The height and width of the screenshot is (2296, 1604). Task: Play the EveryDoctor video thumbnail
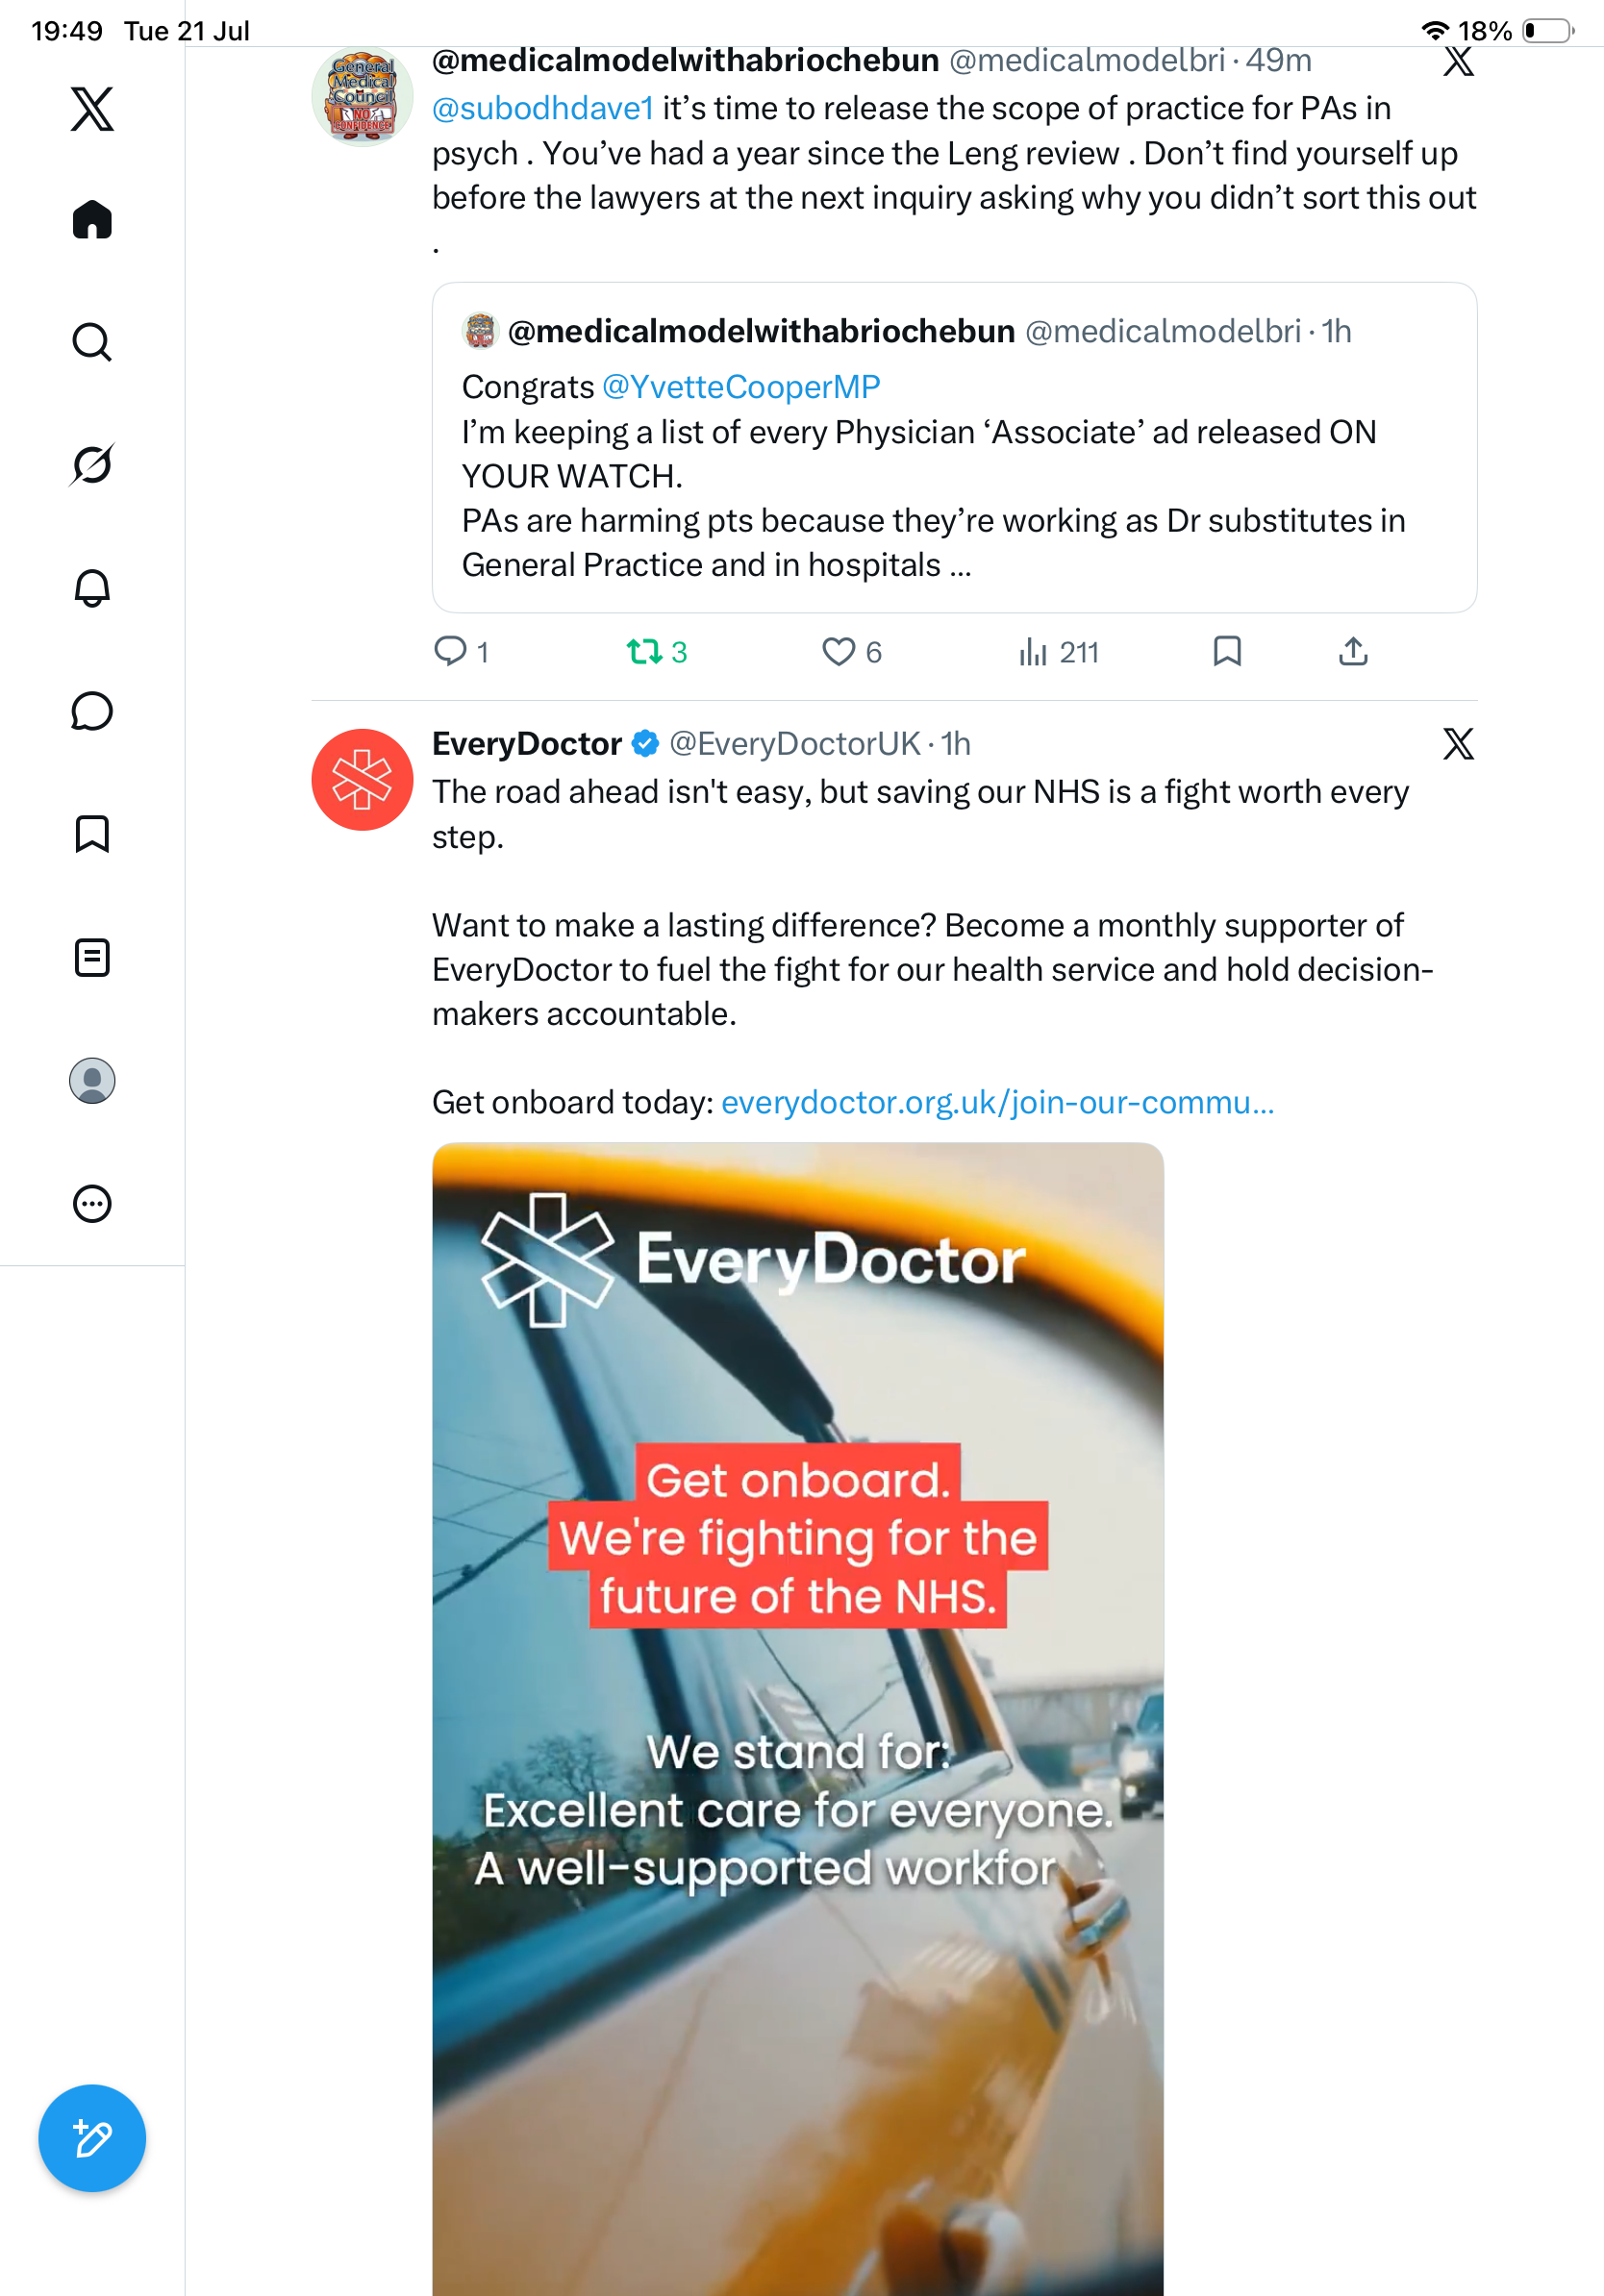(798, 1719)
